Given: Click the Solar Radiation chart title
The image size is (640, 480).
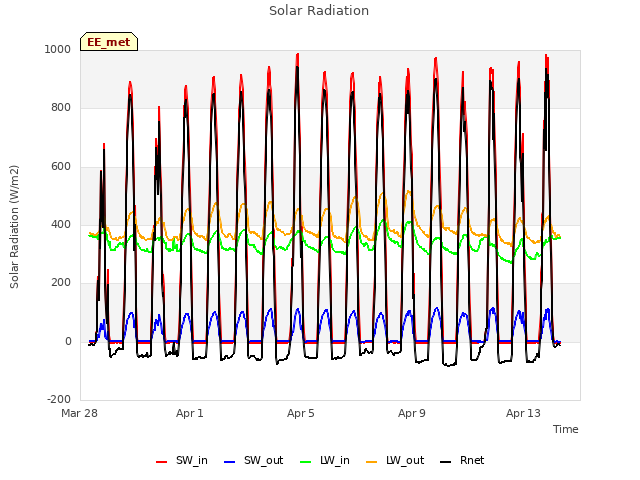Looking at the screenshot, I should [x=319, y=11].
